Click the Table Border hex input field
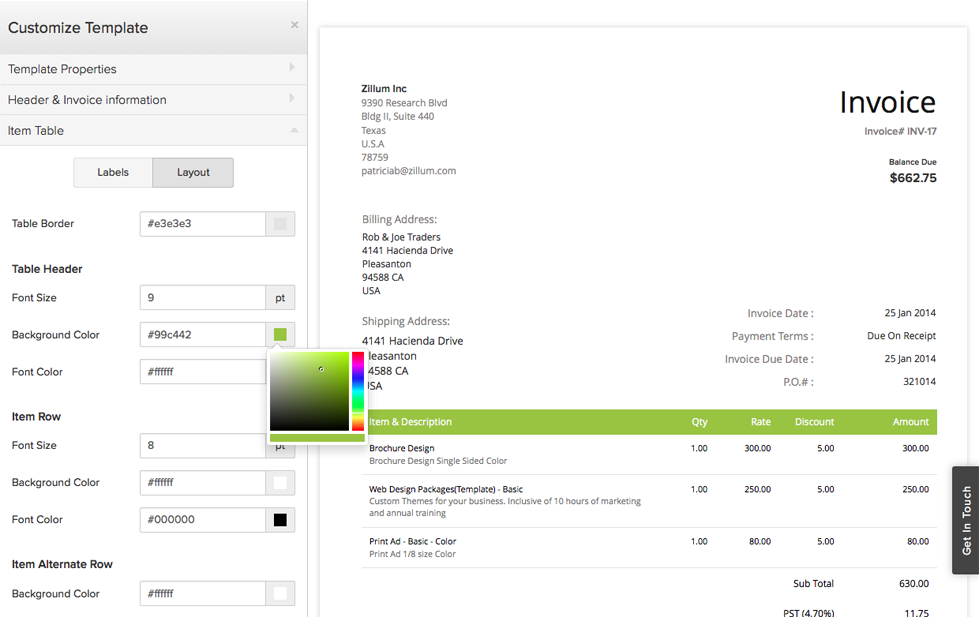 (x=202, y=224)
